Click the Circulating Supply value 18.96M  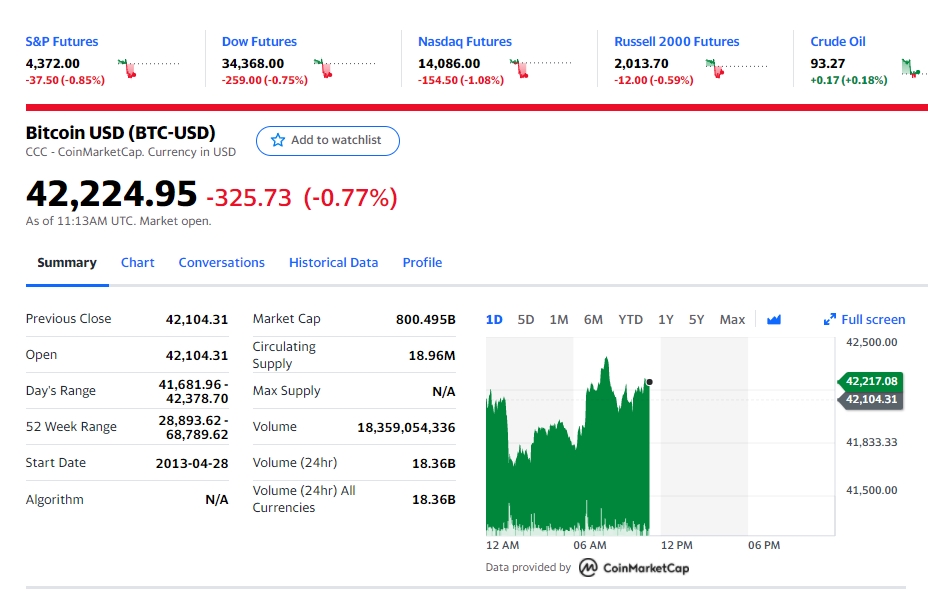pos(432,356)
